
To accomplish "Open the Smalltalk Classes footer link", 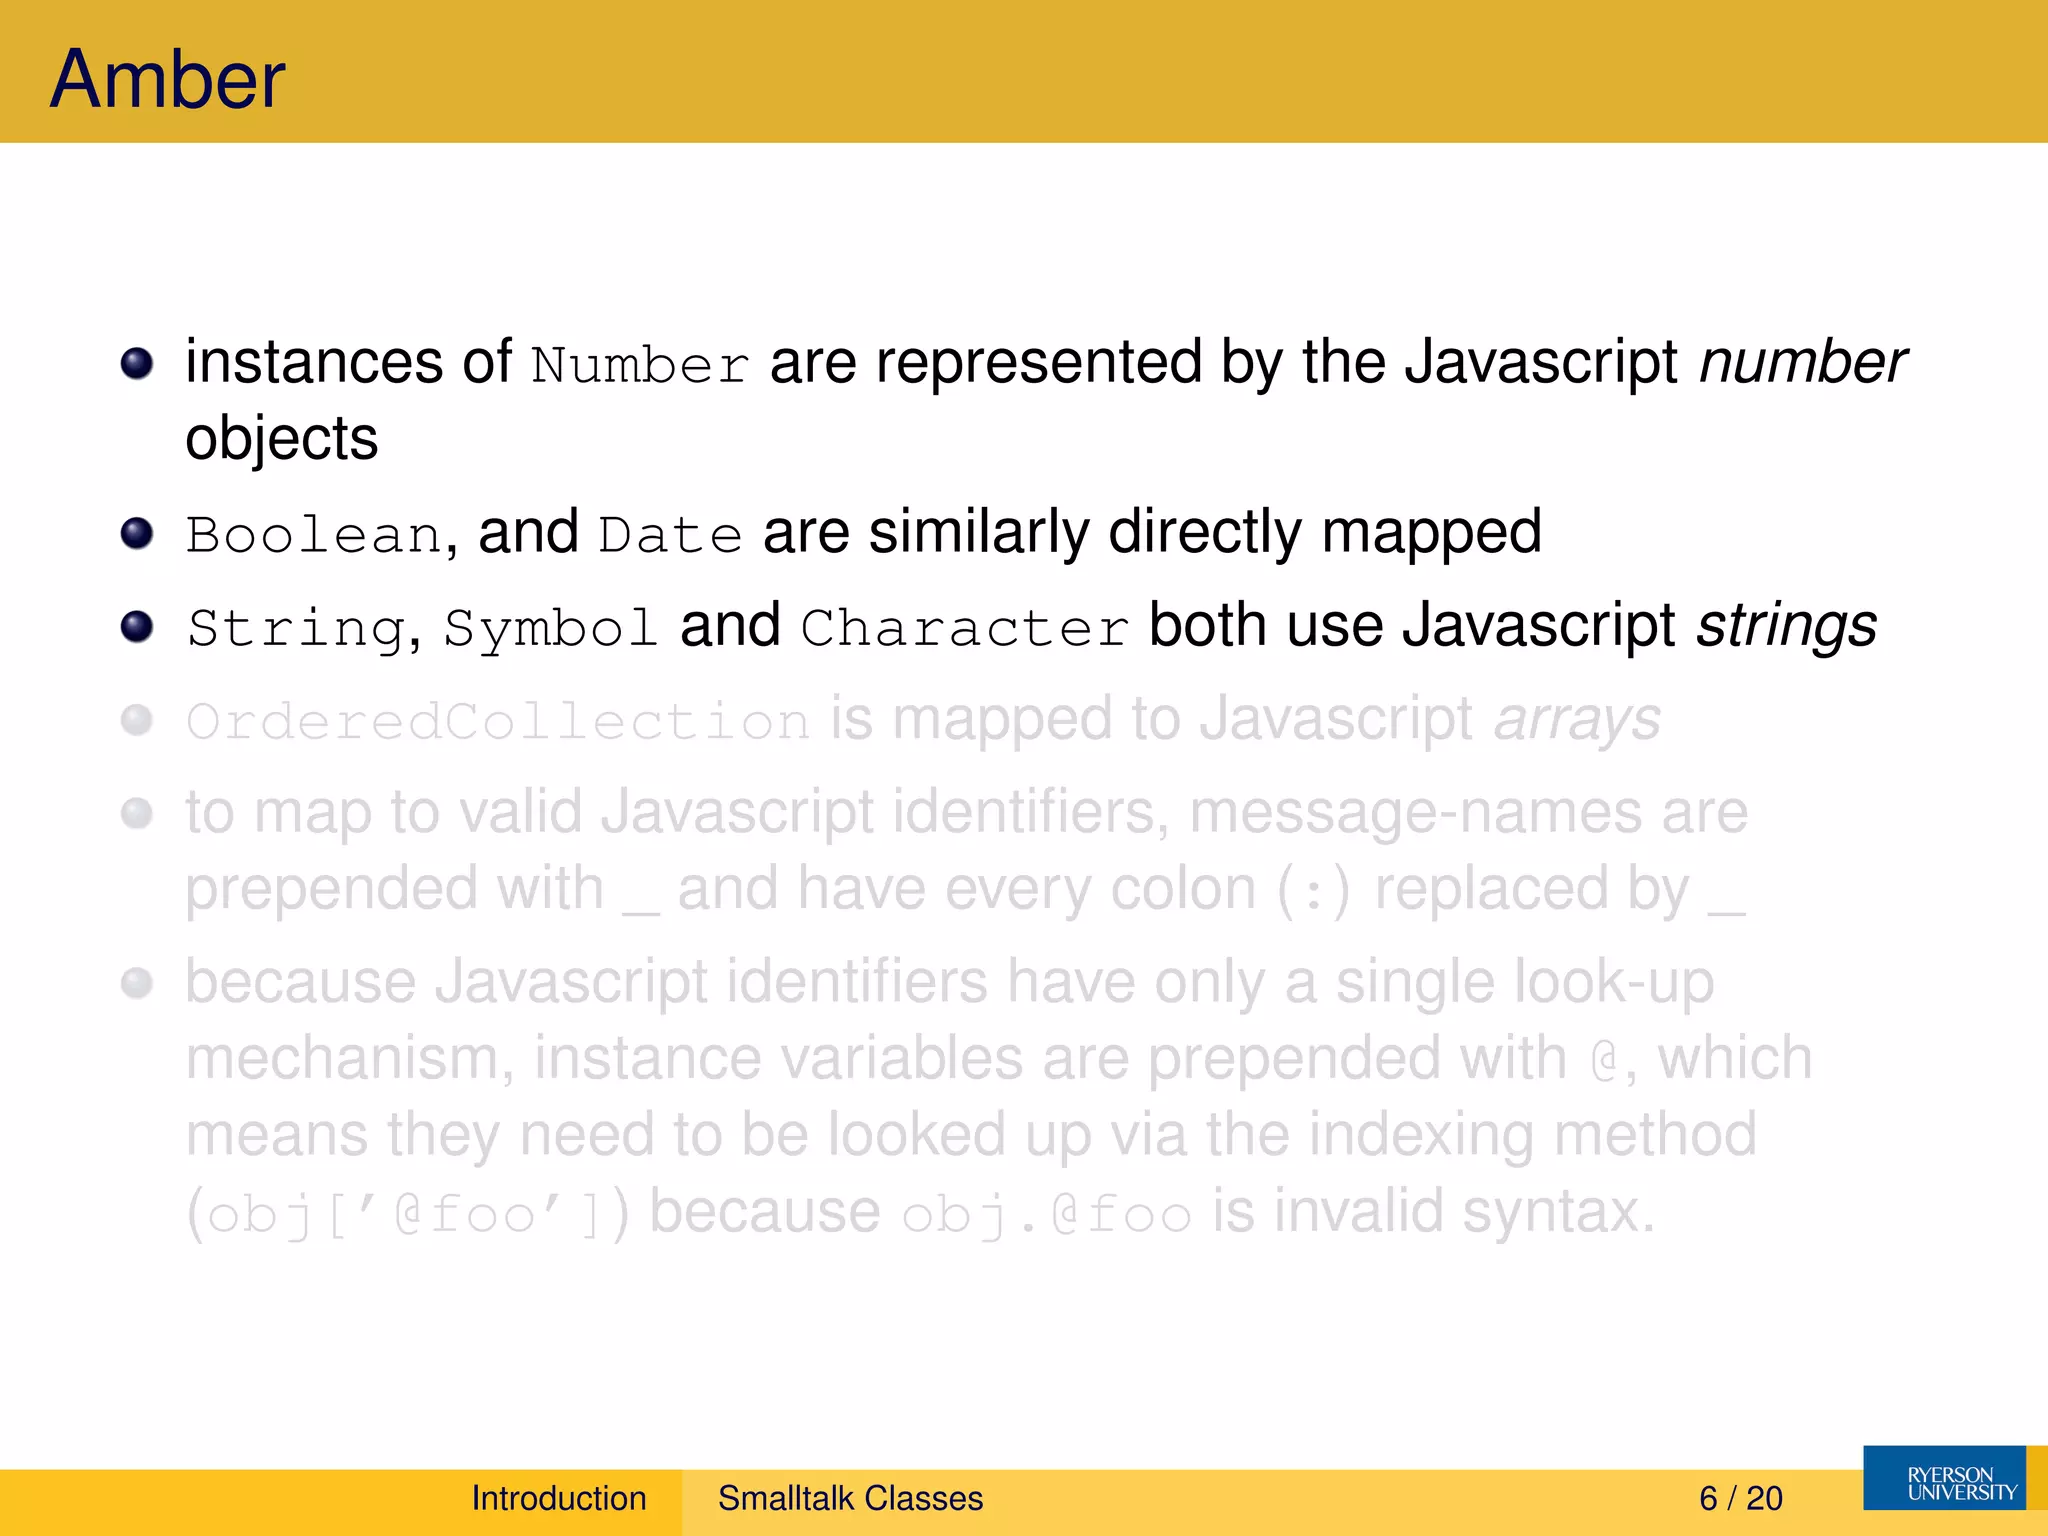I will (850, 1498).
